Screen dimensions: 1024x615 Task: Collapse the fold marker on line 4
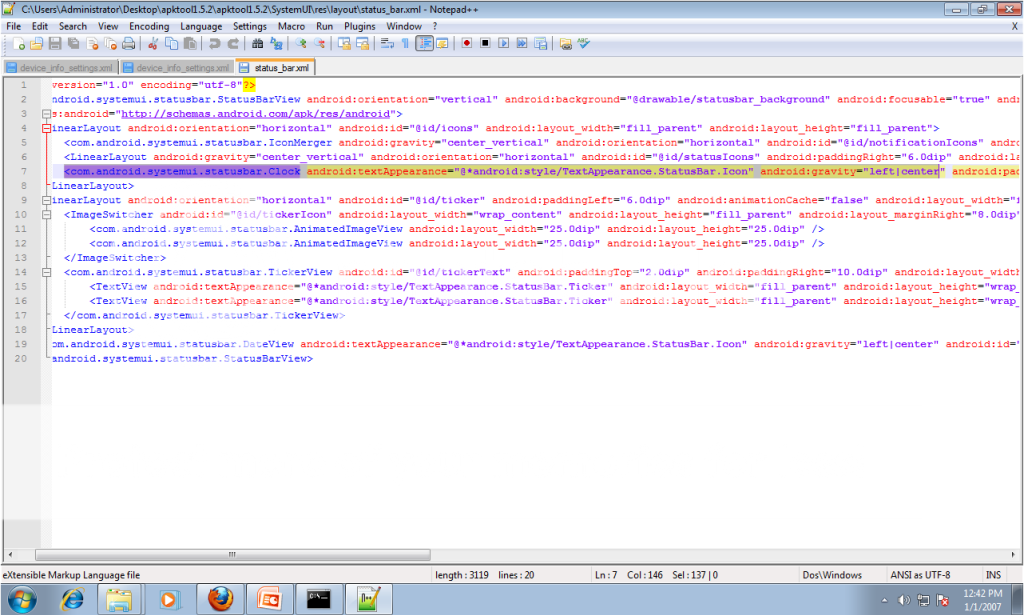(46, 128)
